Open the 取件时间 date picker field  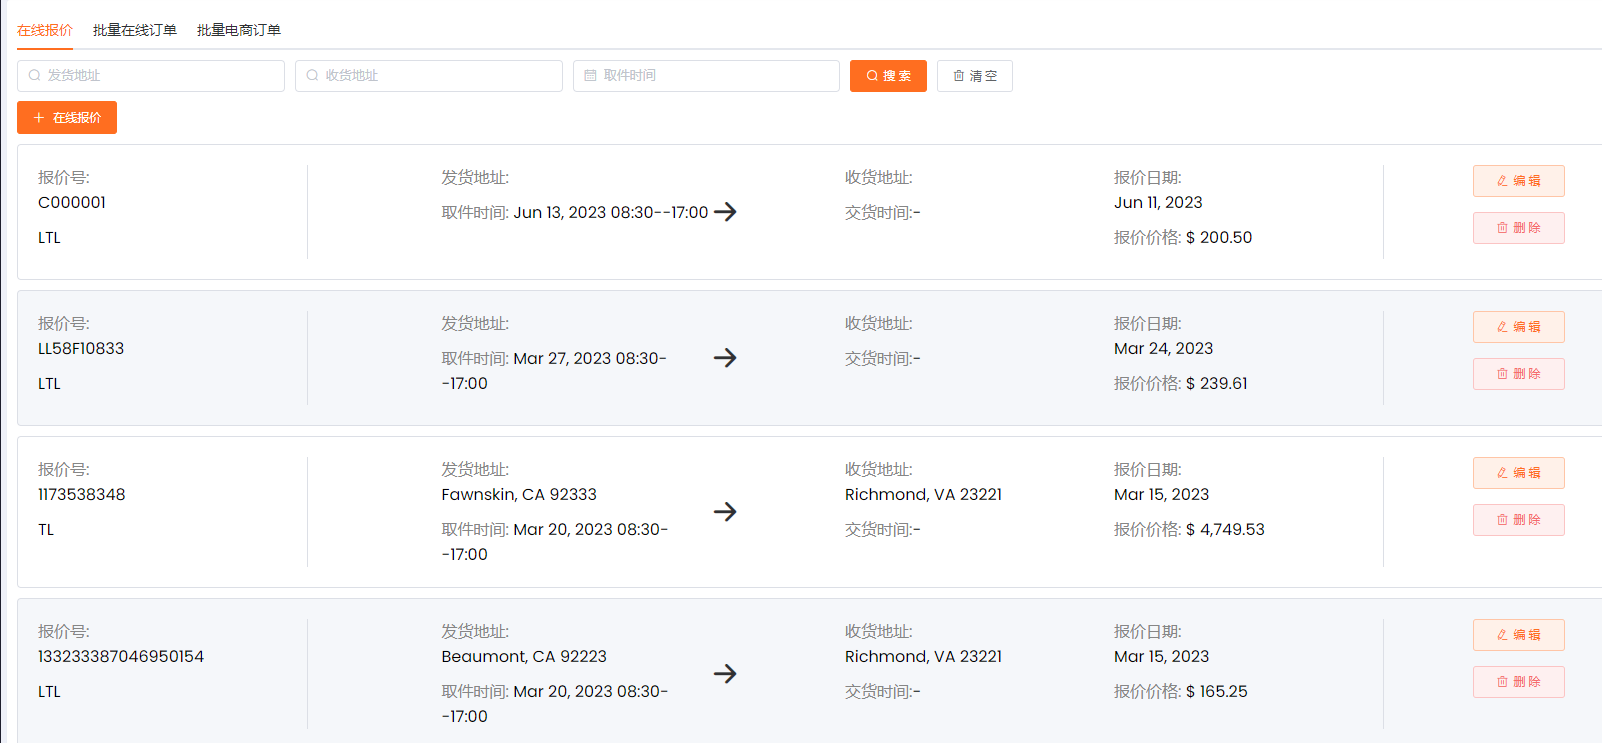tap(706, 76)
